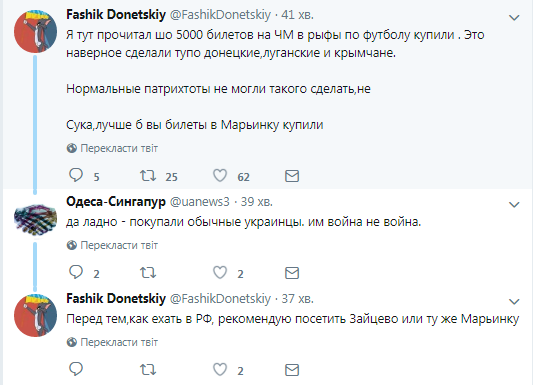This screenshot has height=385, width=533.
Task: Click Перекласти твіт under Одеса-Сингапур tweet
Action: (113, 245)
